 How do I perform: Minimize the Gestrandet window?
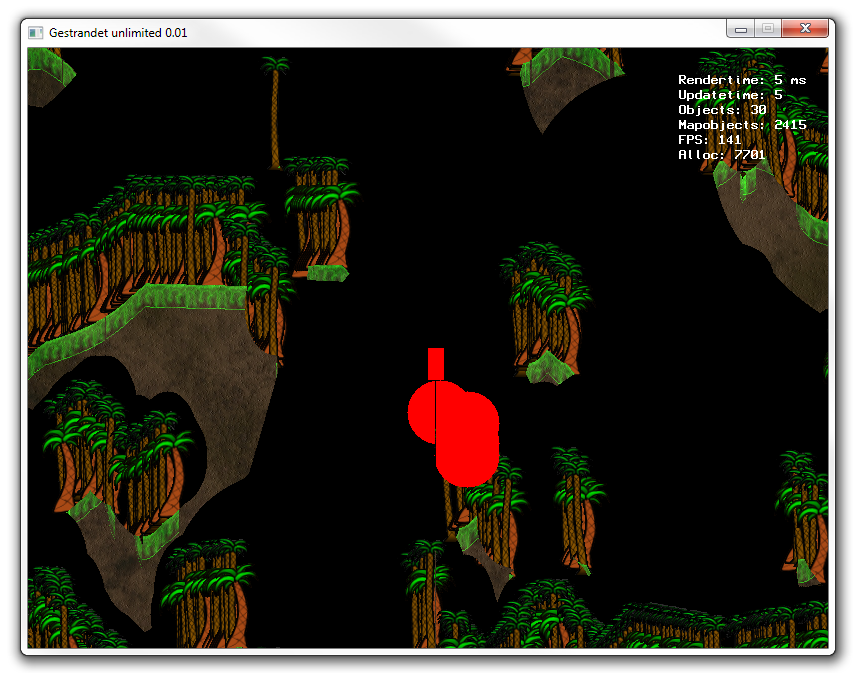point(741,29)
